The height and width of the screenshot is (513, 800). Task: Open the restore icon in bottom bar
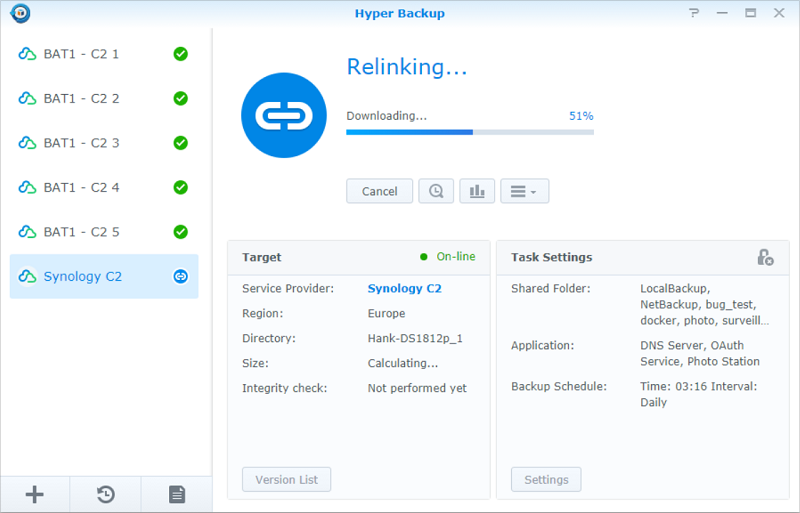(105, 494)
